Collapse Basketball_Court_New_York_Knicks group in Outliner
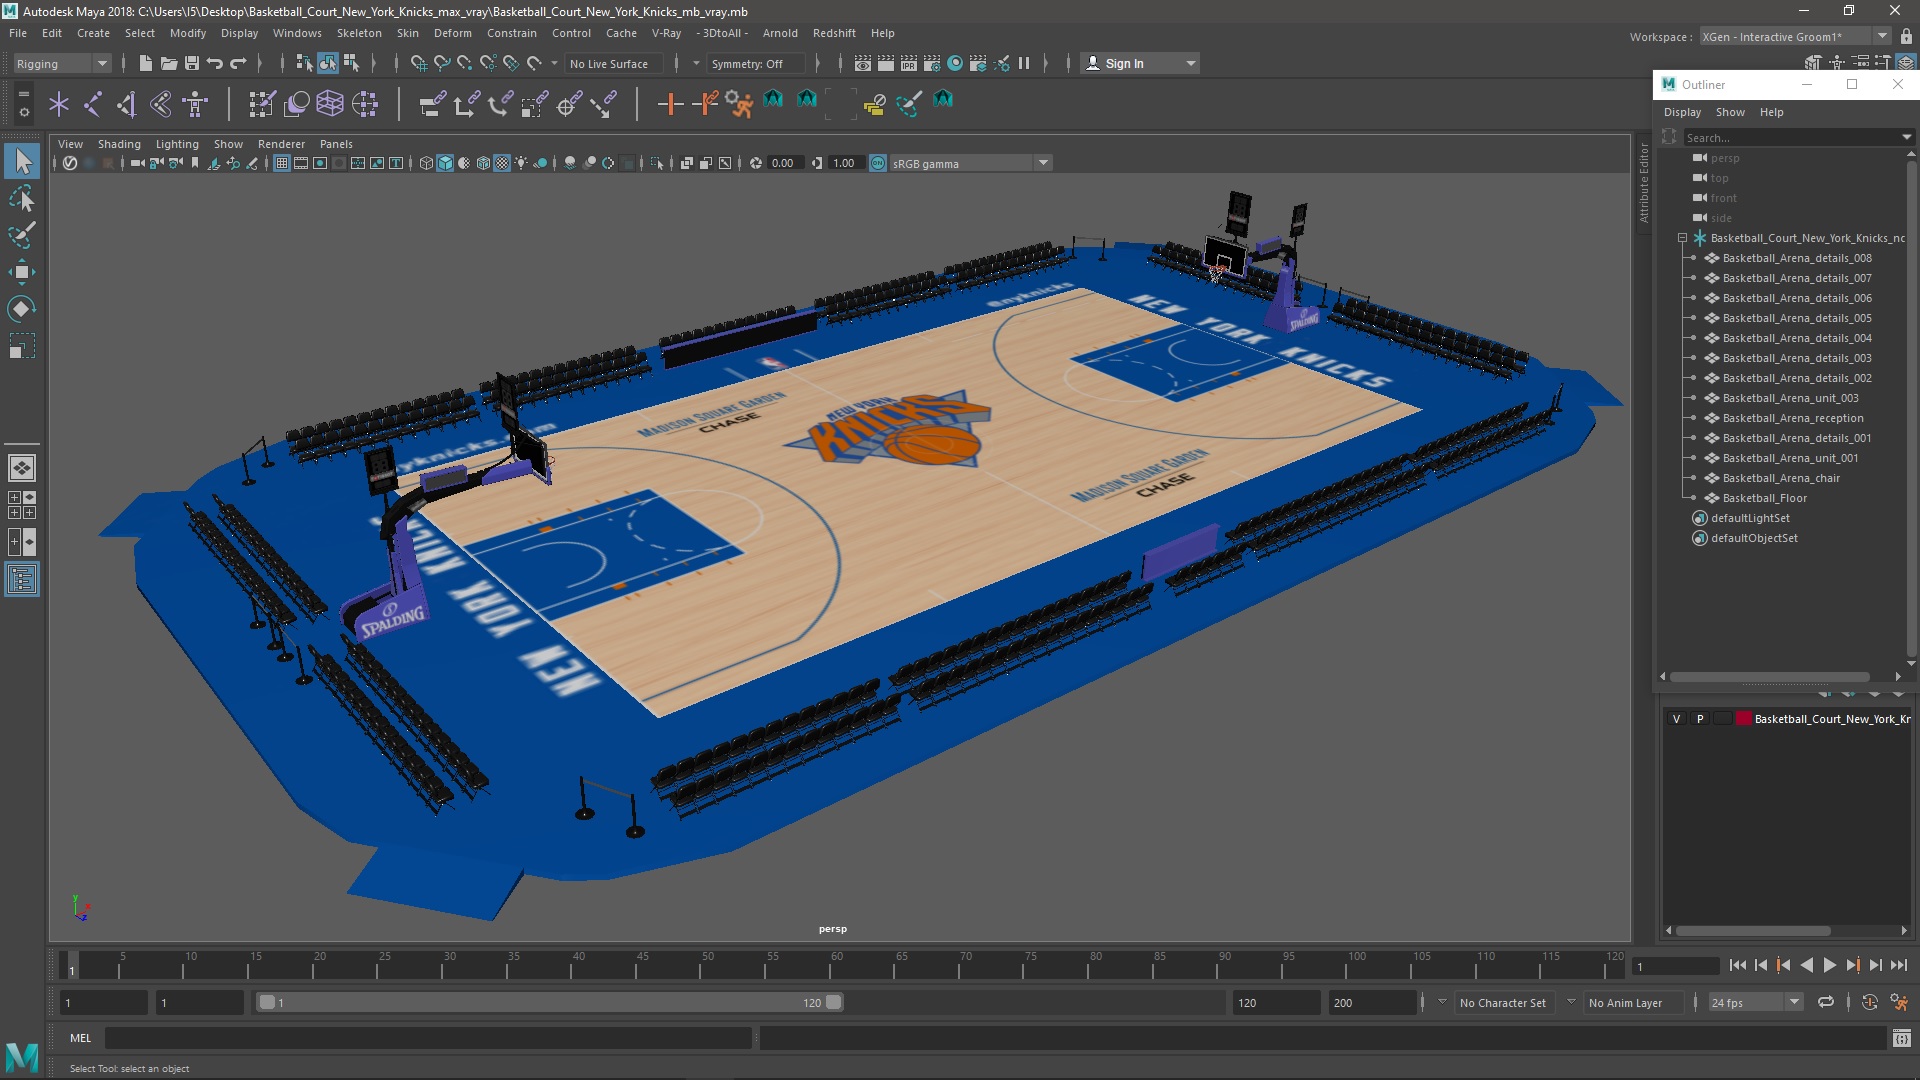The image size is (1920, 1080). pyautogui.click(x=1683, y=238)
